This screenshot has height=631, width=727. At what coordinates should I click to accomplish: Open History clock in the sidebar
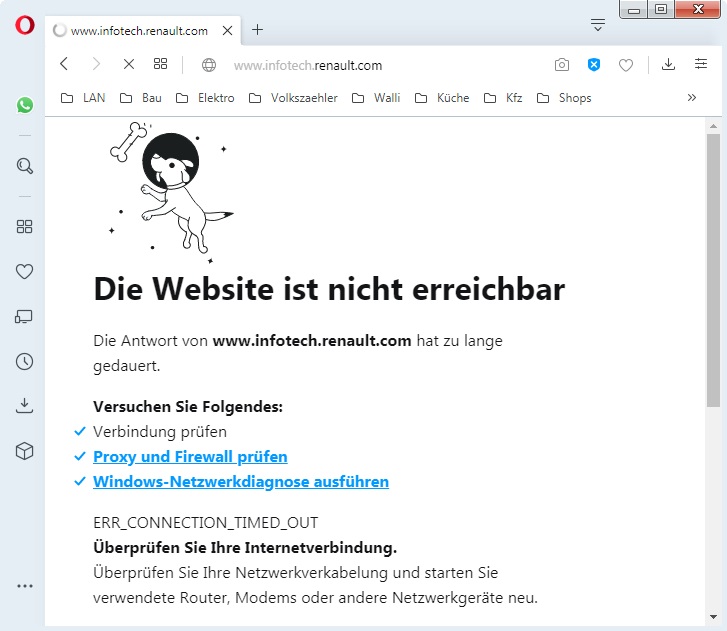coord(25,362)
